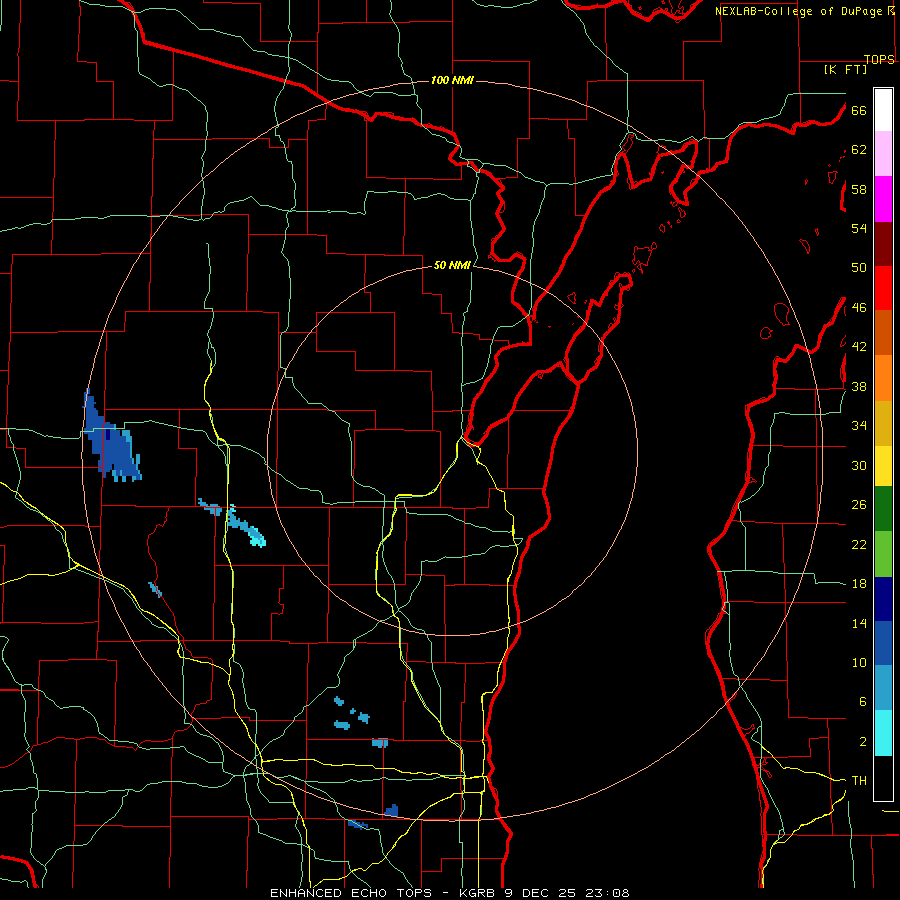Click the legend value 34
The image size is (900, 900).
[859, 426]
